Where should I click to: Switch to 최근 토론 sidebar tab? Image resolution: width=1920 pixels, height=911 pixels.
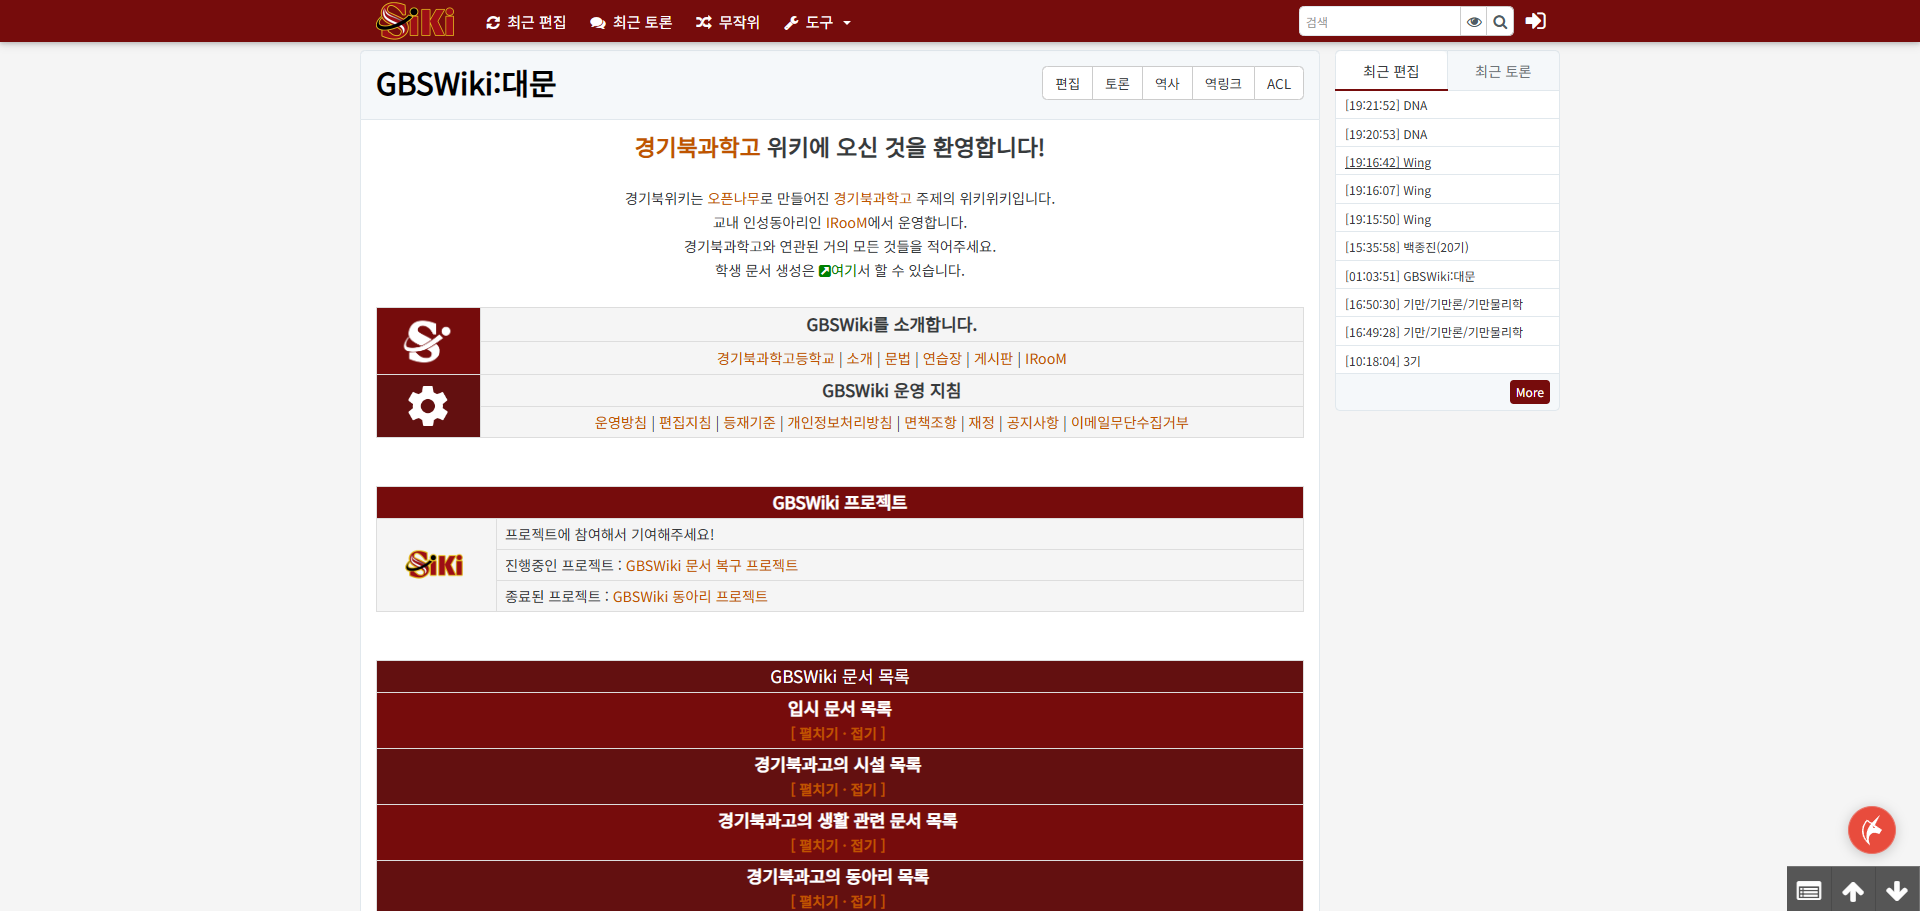click(x=1502, y=72)
